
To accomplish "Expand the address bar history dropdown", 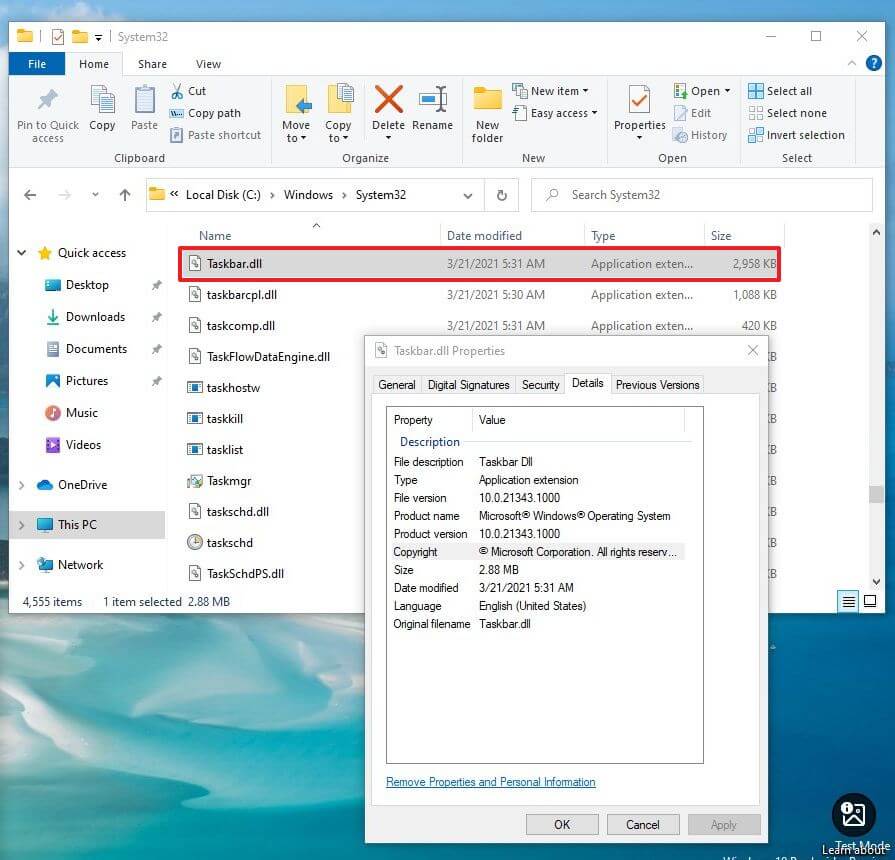I will click(x=468, y=196).
